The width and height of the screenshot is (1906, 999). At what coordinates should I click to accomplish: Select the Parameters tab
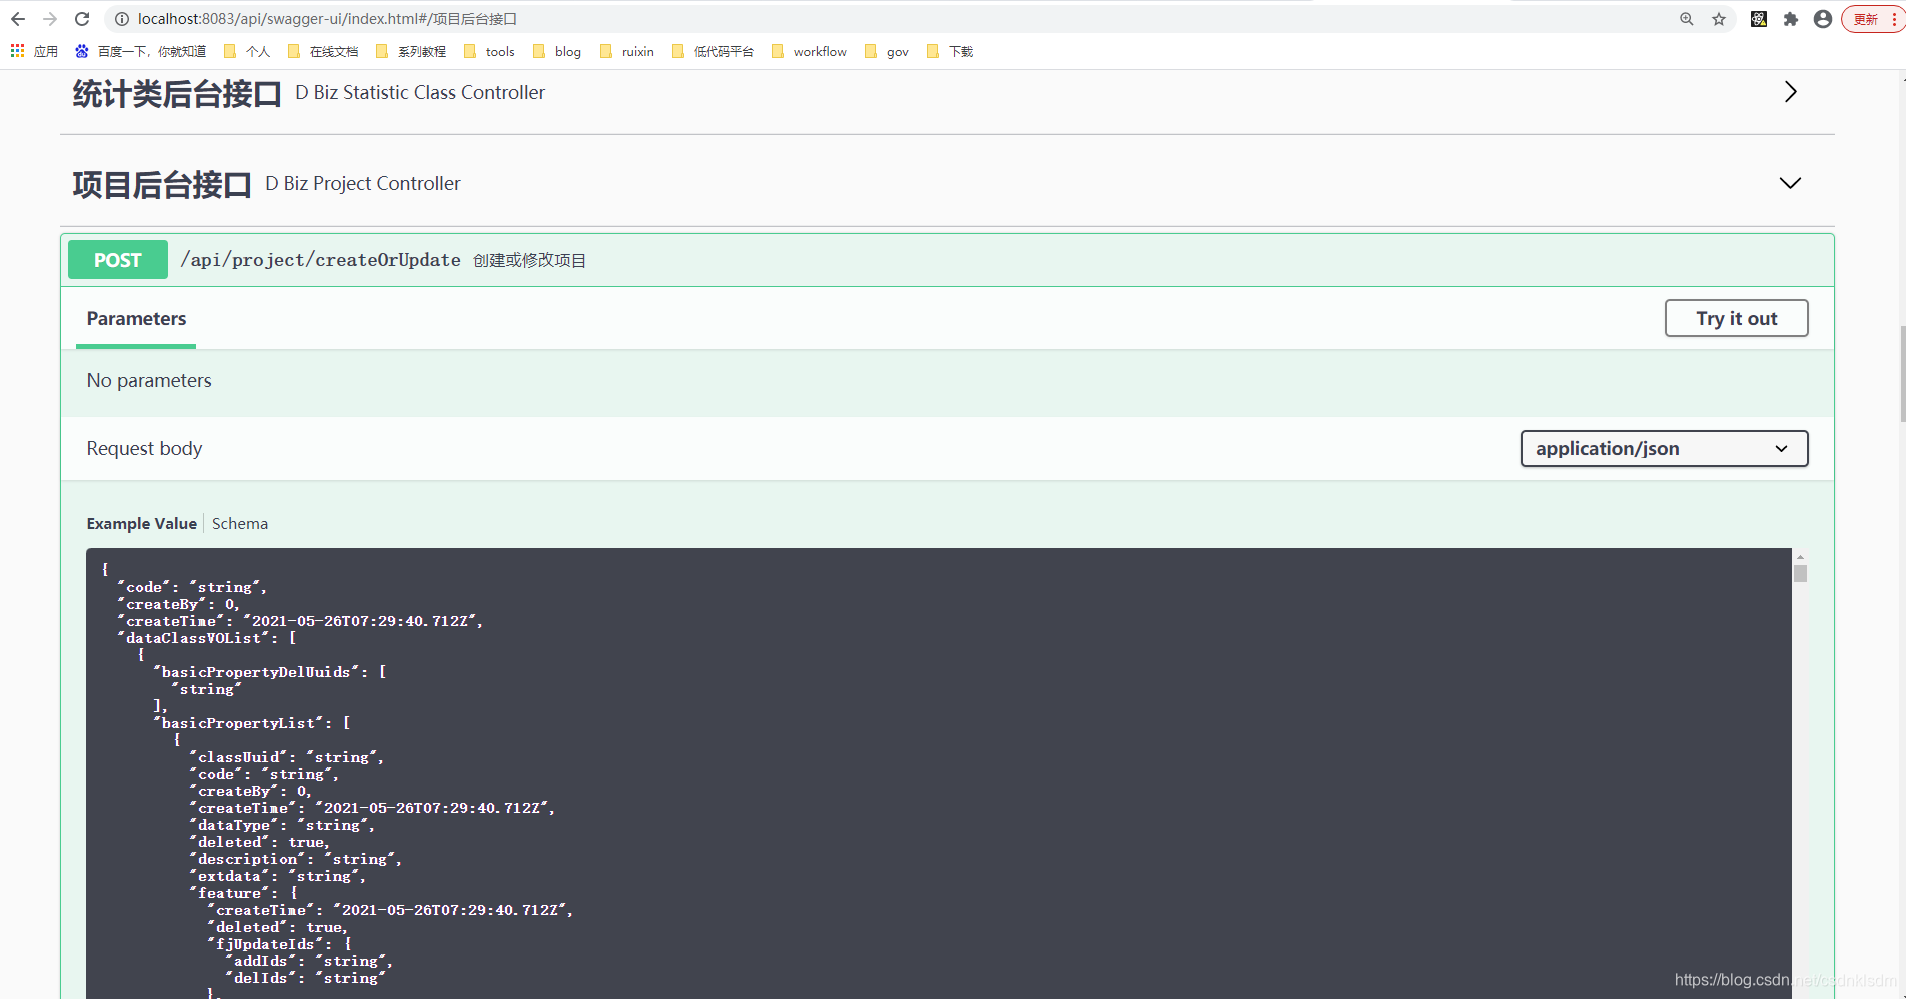coord(136,319)
